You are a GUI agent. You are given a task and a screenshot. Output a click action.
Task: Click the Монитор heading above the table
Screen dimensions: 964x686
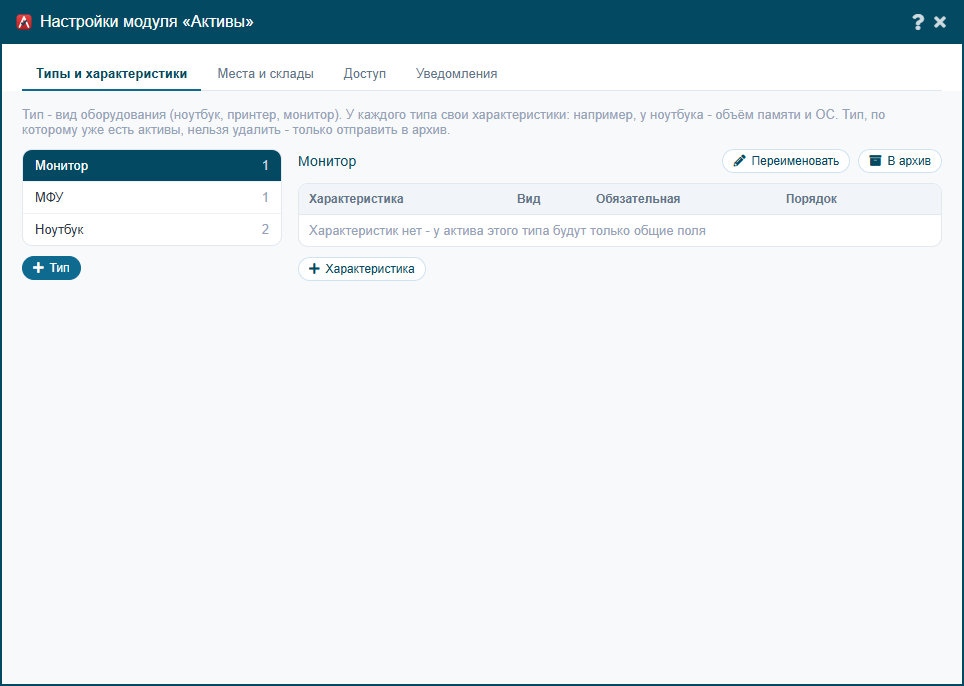point(327,161)
